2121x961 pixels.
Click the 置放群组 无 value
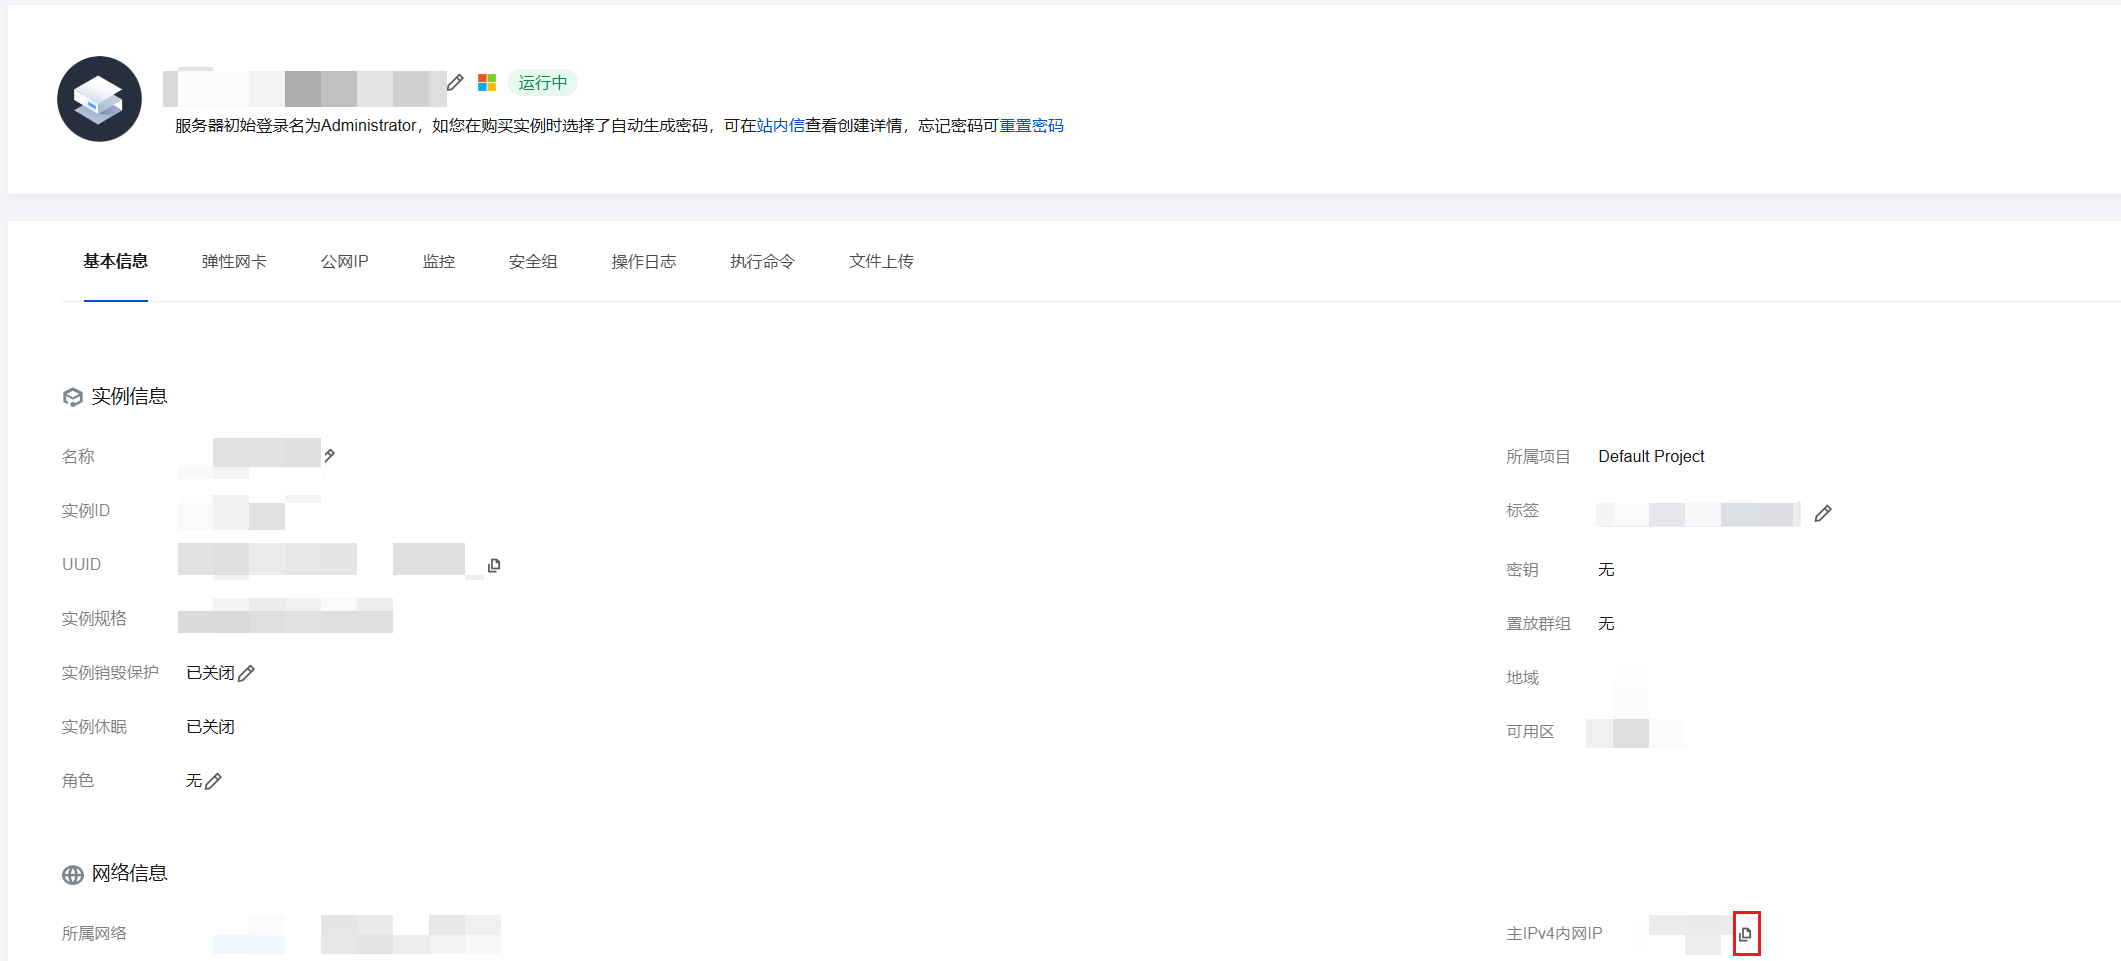[x=1606, y=623]
